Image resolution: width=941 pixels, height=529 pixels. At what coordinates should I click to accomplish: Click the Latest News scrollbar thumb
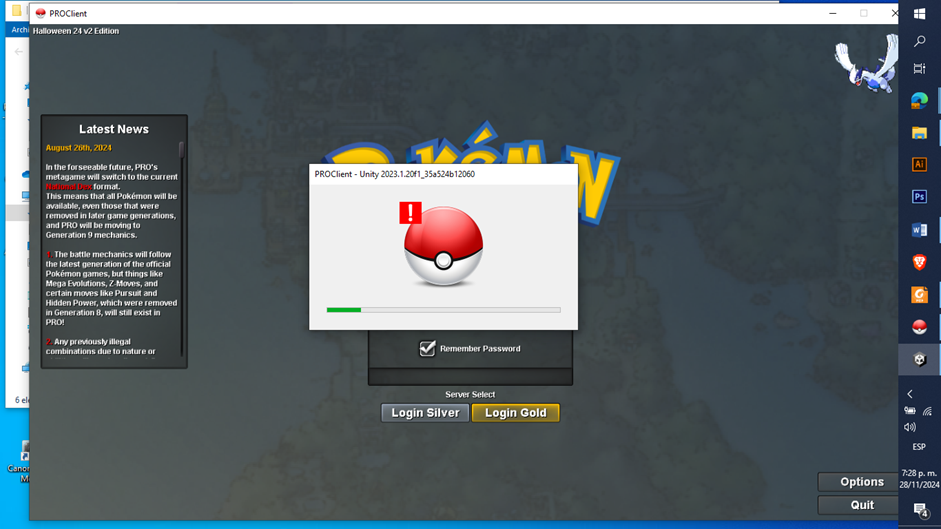pyautogui.click(x=181, y=150)
